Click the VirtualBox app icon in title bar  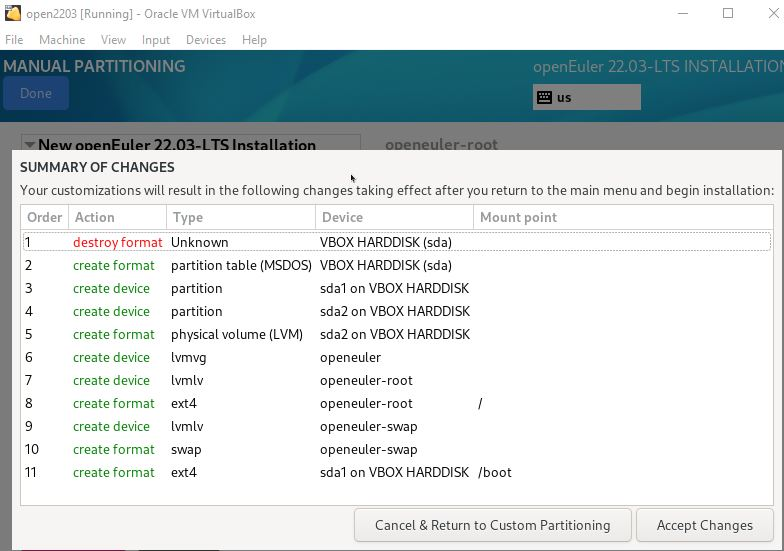pyautogui.click(x=12, y=13)
